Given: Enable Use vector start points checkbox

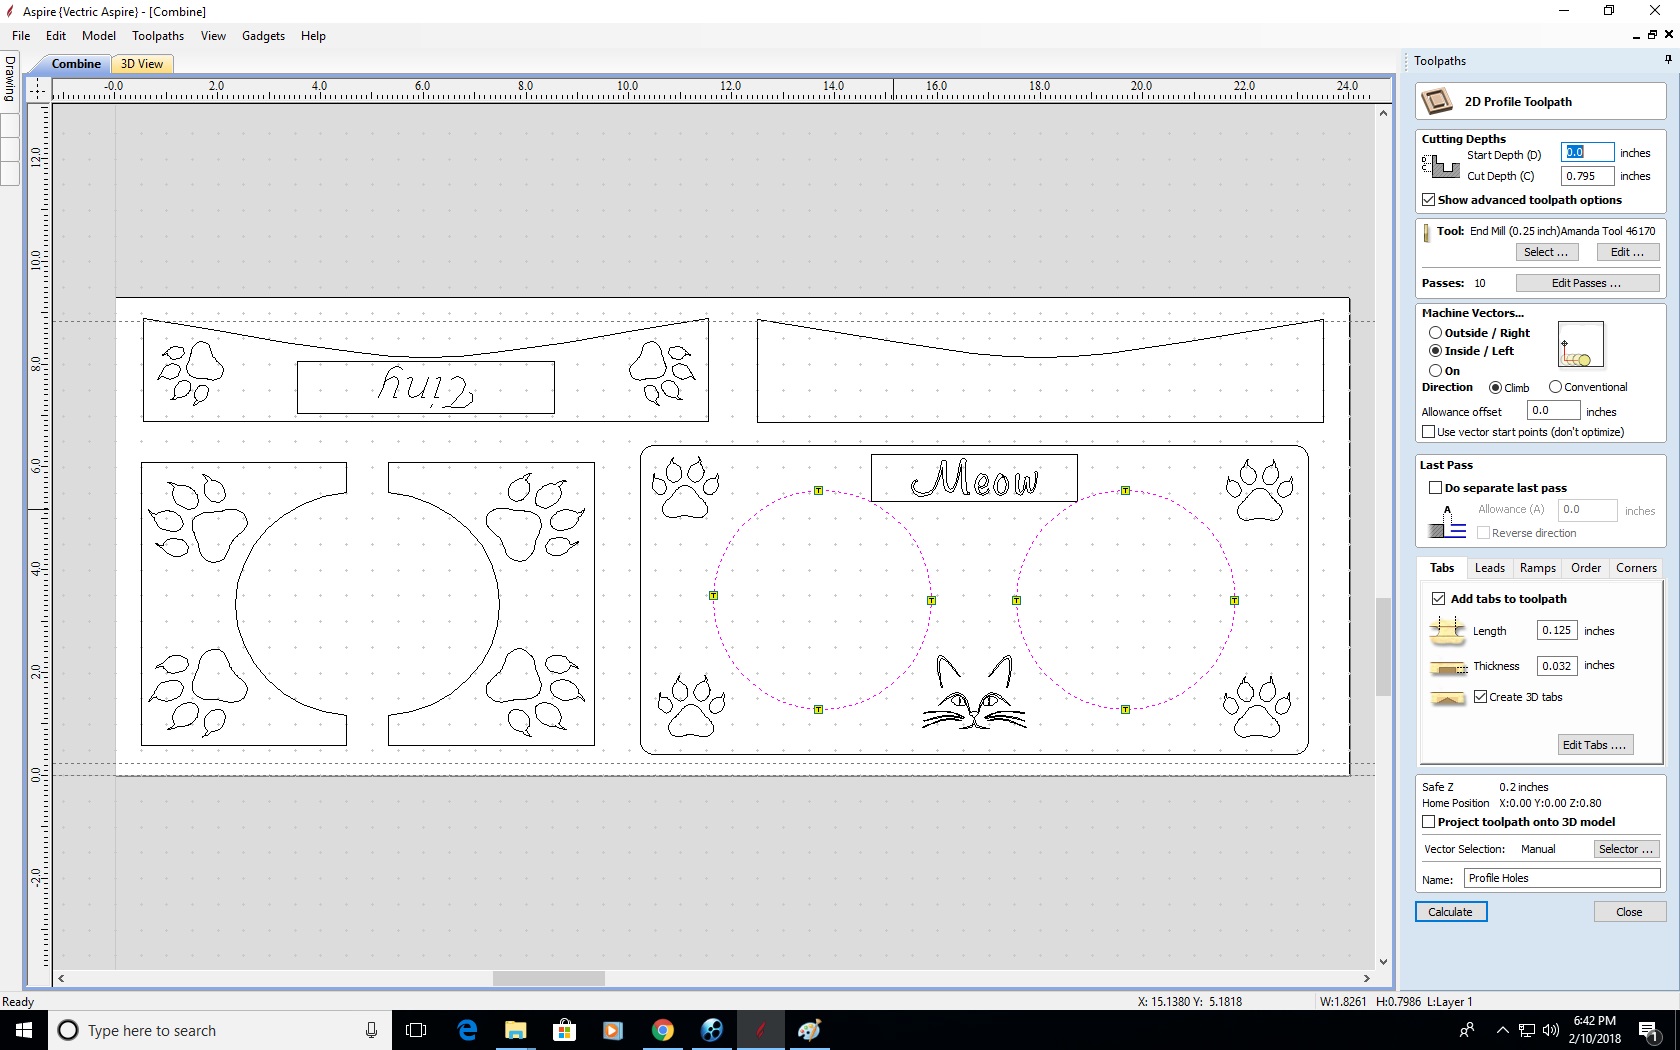Looking at the screenshot, I should (1428, 432).
